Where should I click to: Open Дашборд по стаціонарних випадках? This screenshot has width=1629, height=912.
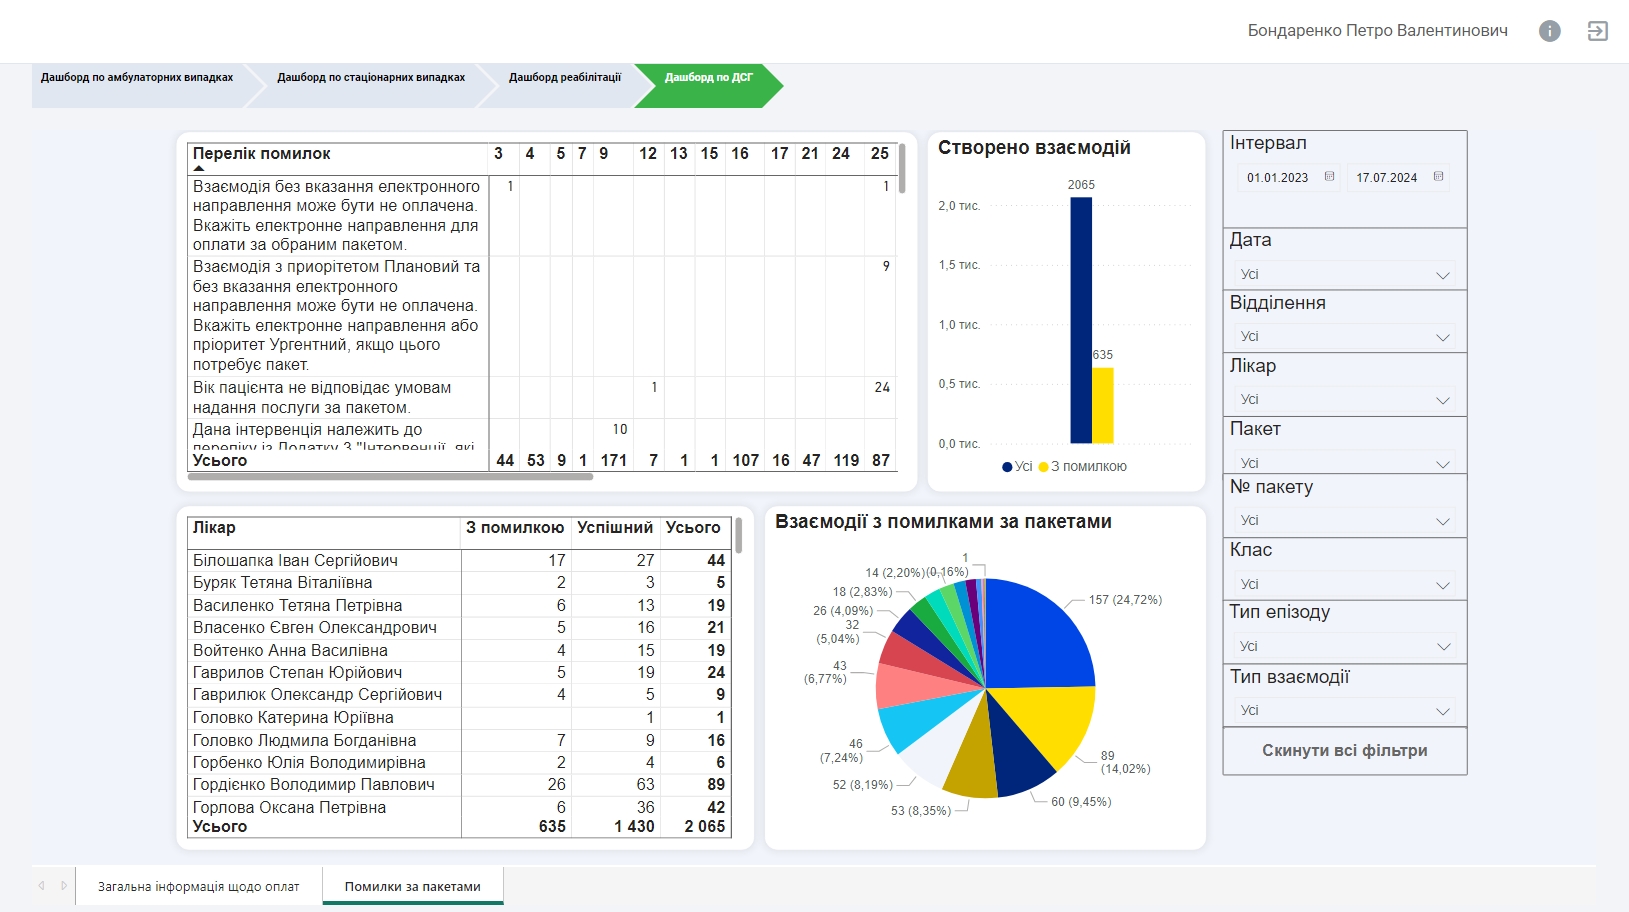point(371,77)
